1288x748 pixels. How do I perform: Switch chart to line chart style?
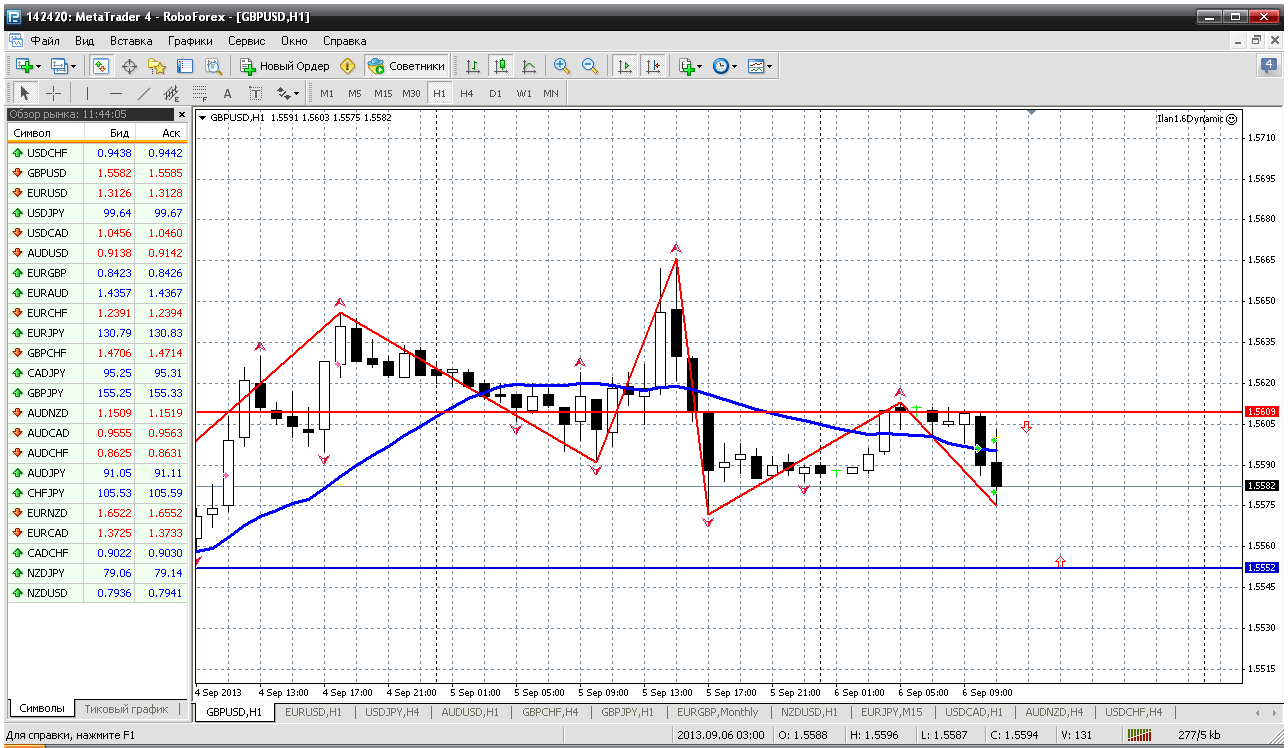tap(529, 66)
